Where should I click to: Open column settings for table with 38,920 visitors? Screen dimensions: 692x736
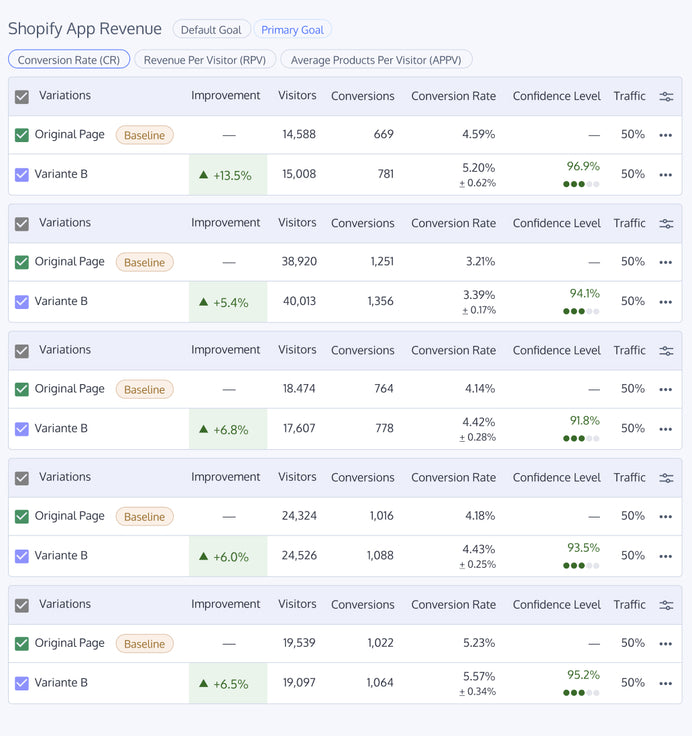(666, 224)
